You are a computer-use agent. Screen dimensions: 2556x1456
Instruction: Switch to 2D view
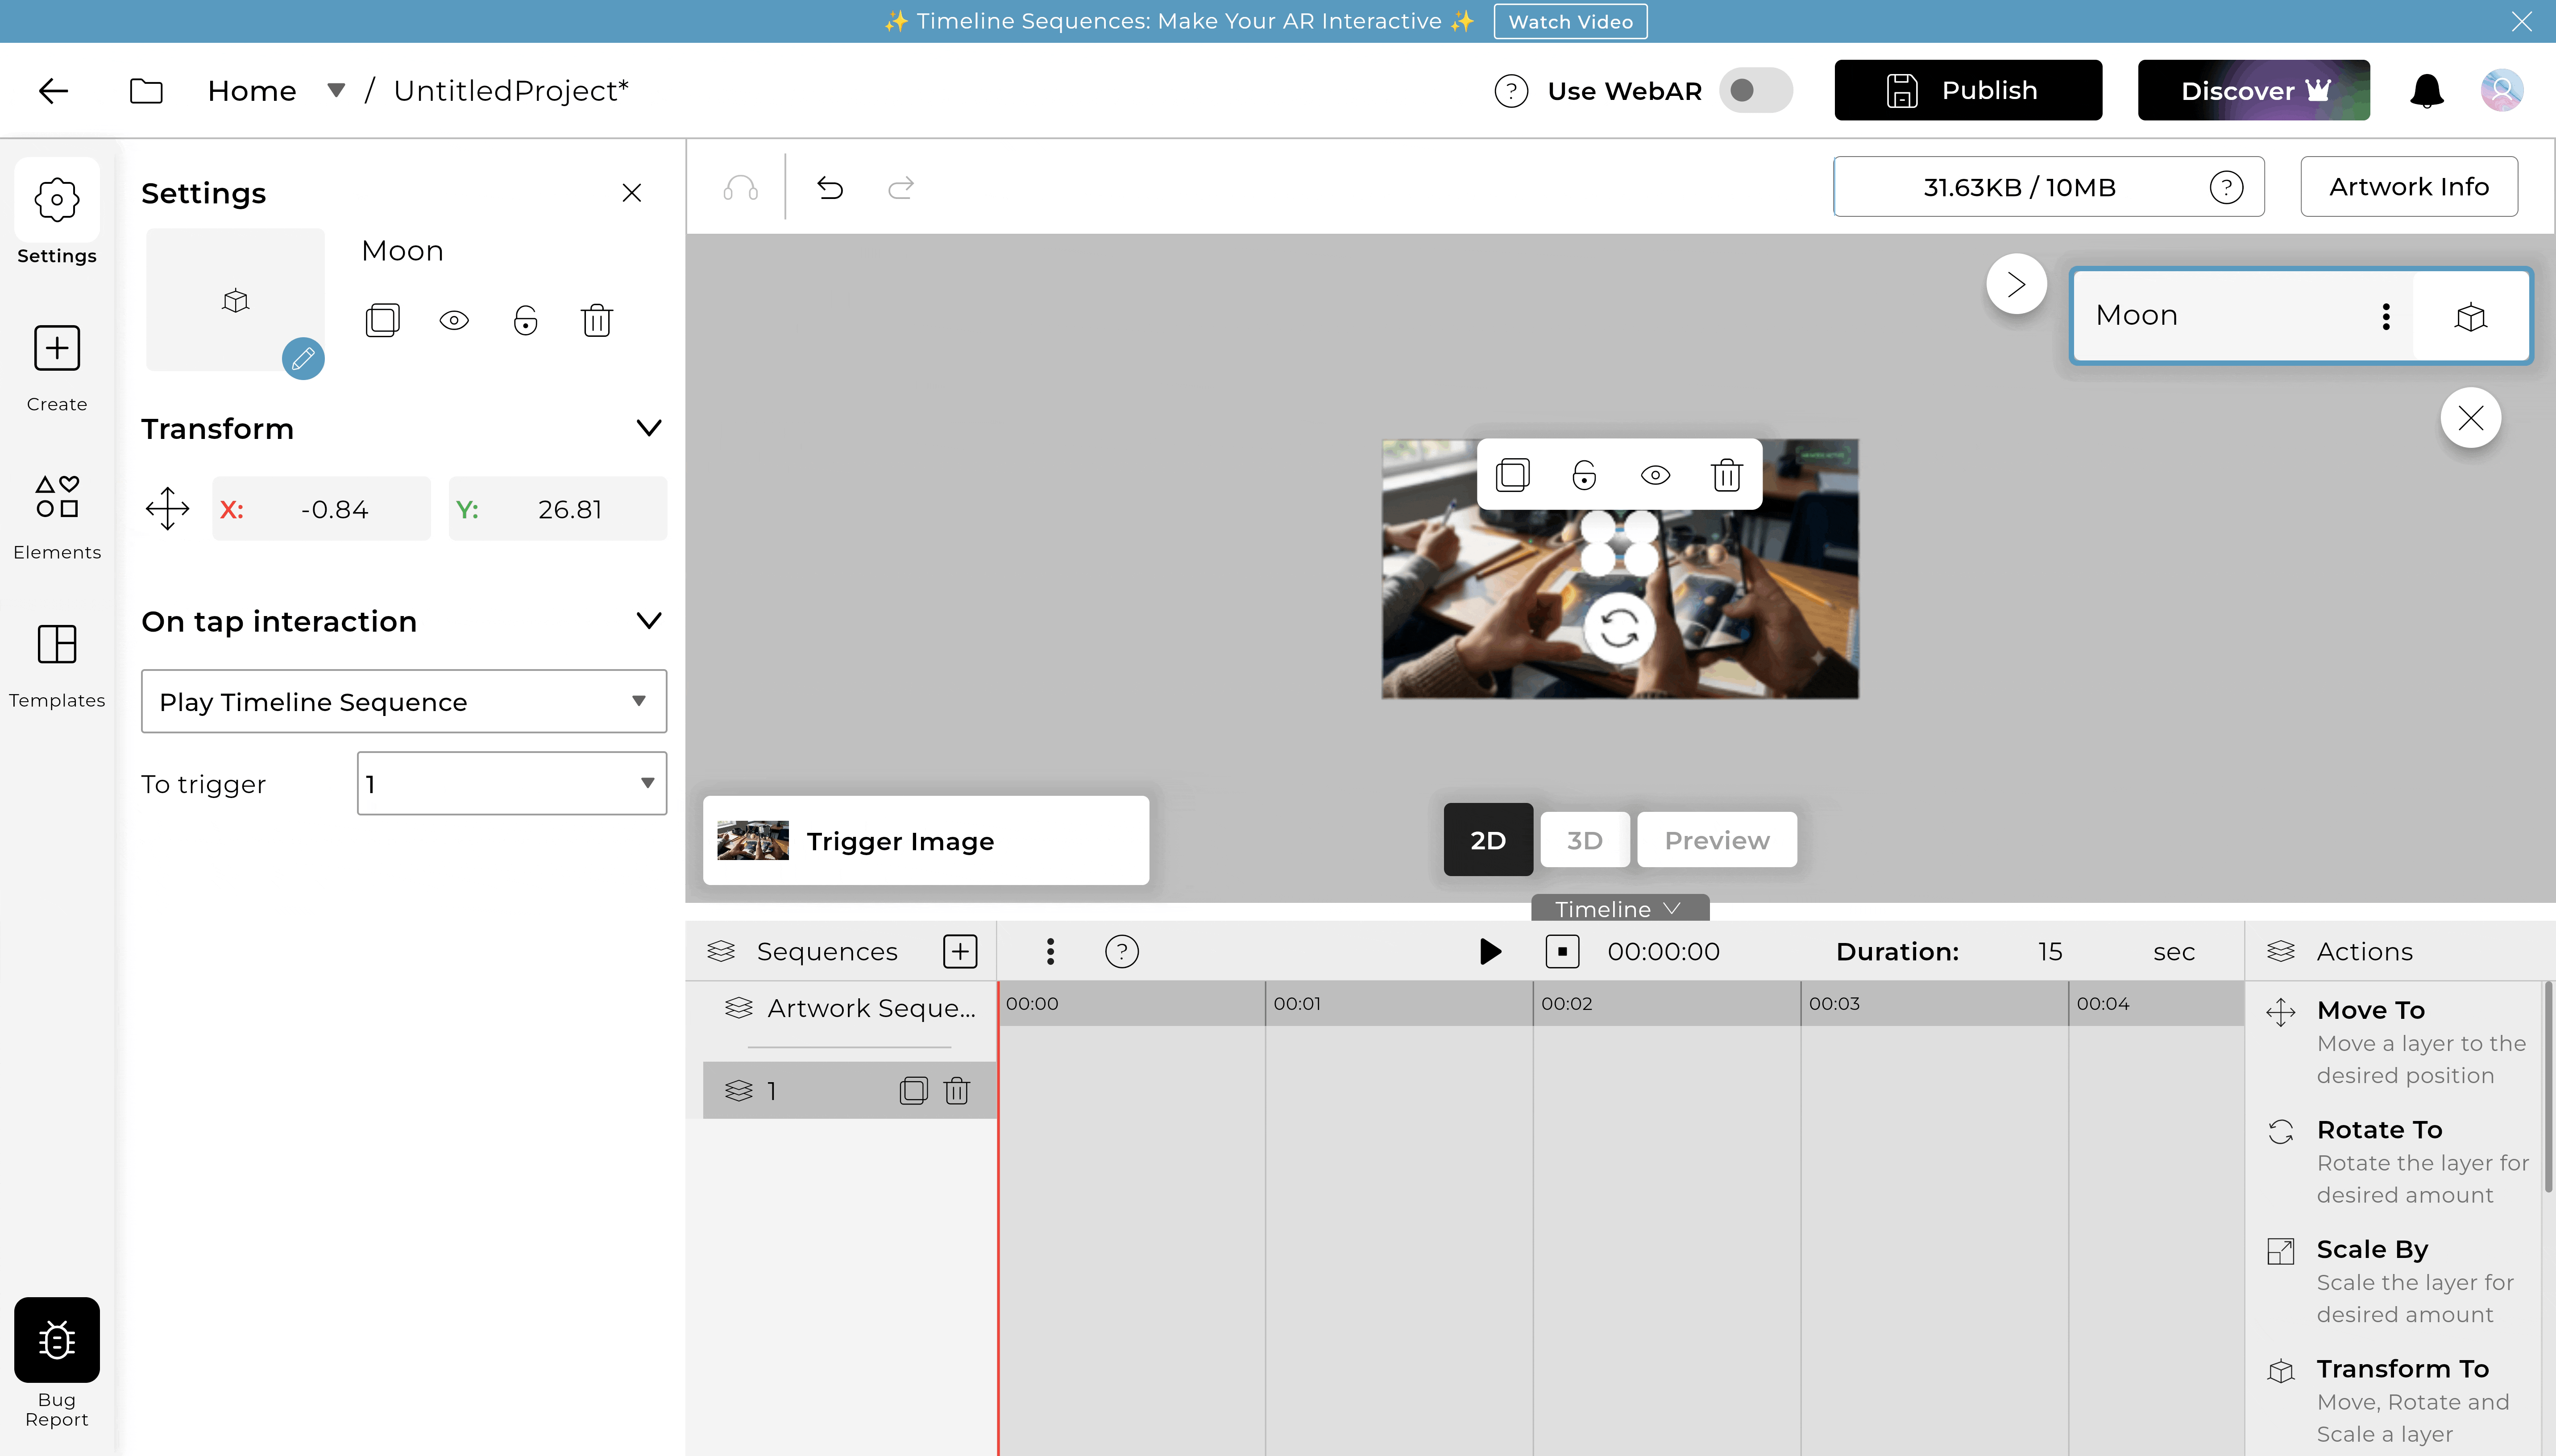tap(1488, 840)
